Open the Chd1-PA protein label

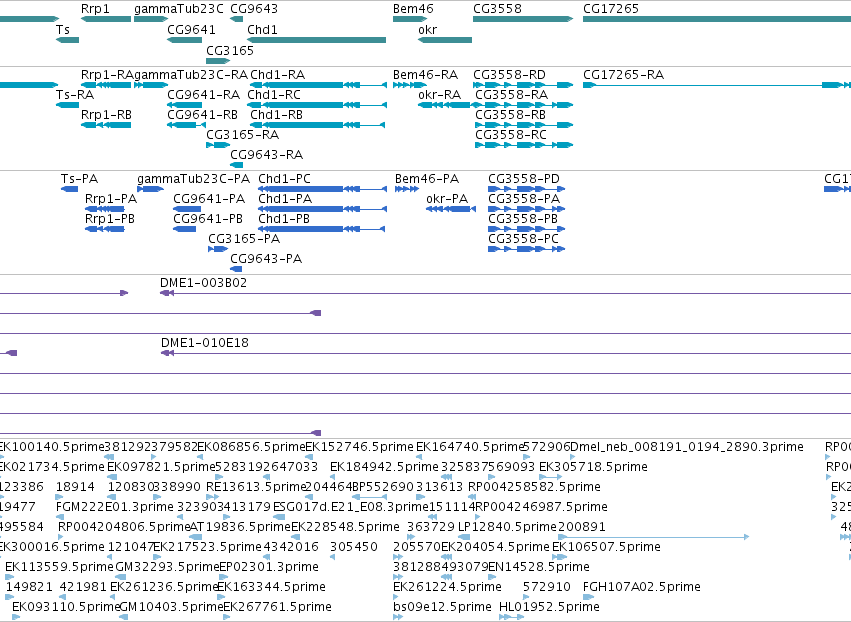285,199
